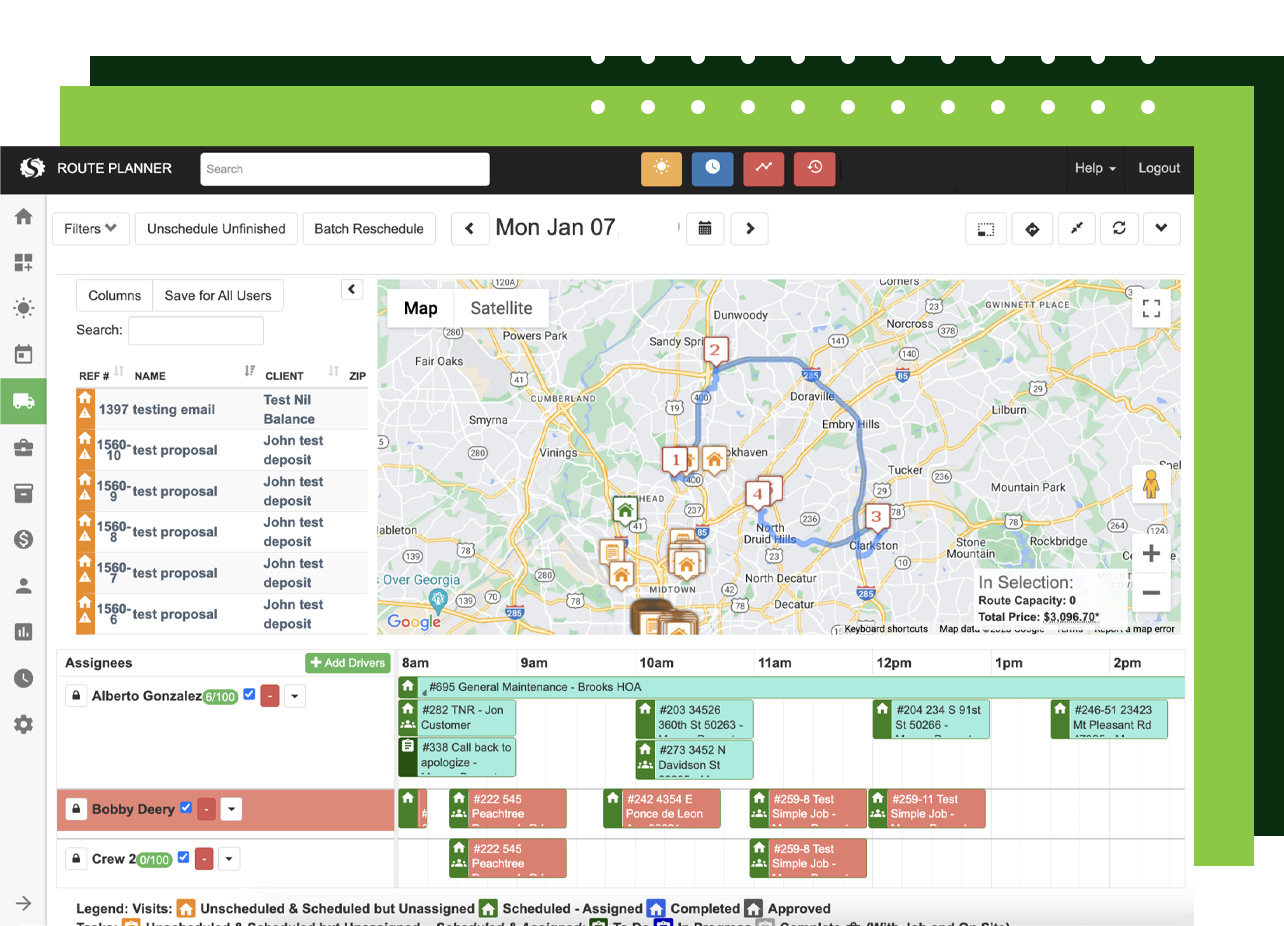This screenshot has height=926, width=1284.
Task: Open Bobby Deery row dropdown arrow
Action: point(231,809)
